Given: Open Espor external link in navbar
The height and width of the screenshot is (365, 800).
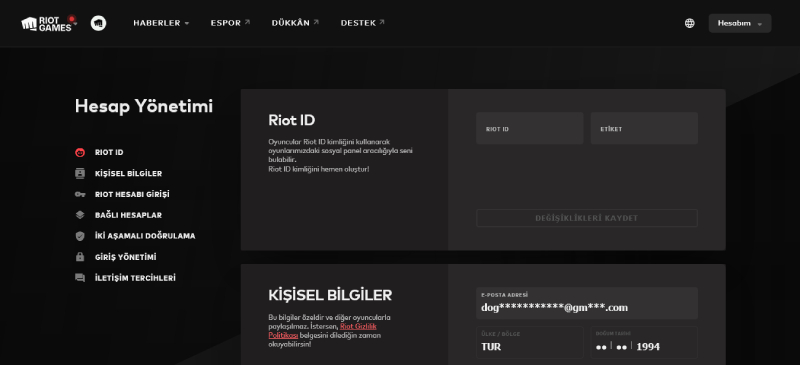Looking at the screenshot, I should click(x=230, y=23).
